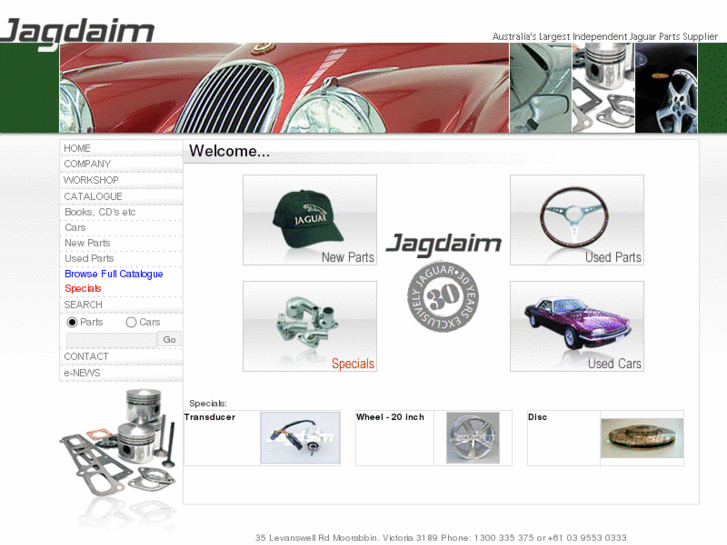Open New Parts in the sidebar list

click(87, 243)
